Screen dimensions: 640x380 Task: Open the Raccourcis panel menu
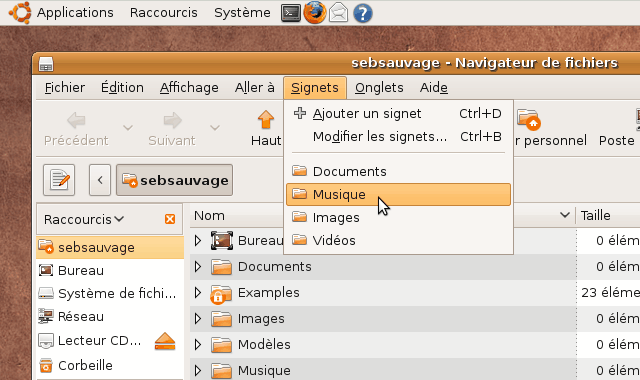tap(164, 13)
